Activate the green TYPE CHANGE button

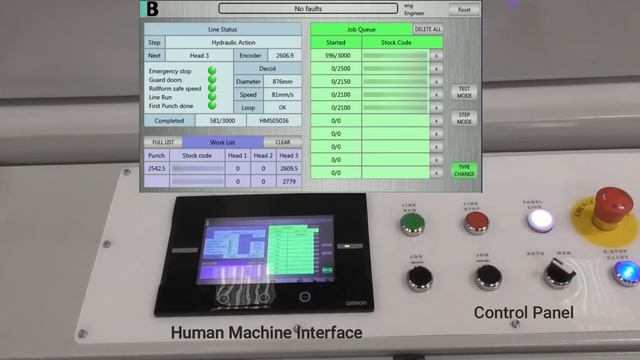pos(464,170)
